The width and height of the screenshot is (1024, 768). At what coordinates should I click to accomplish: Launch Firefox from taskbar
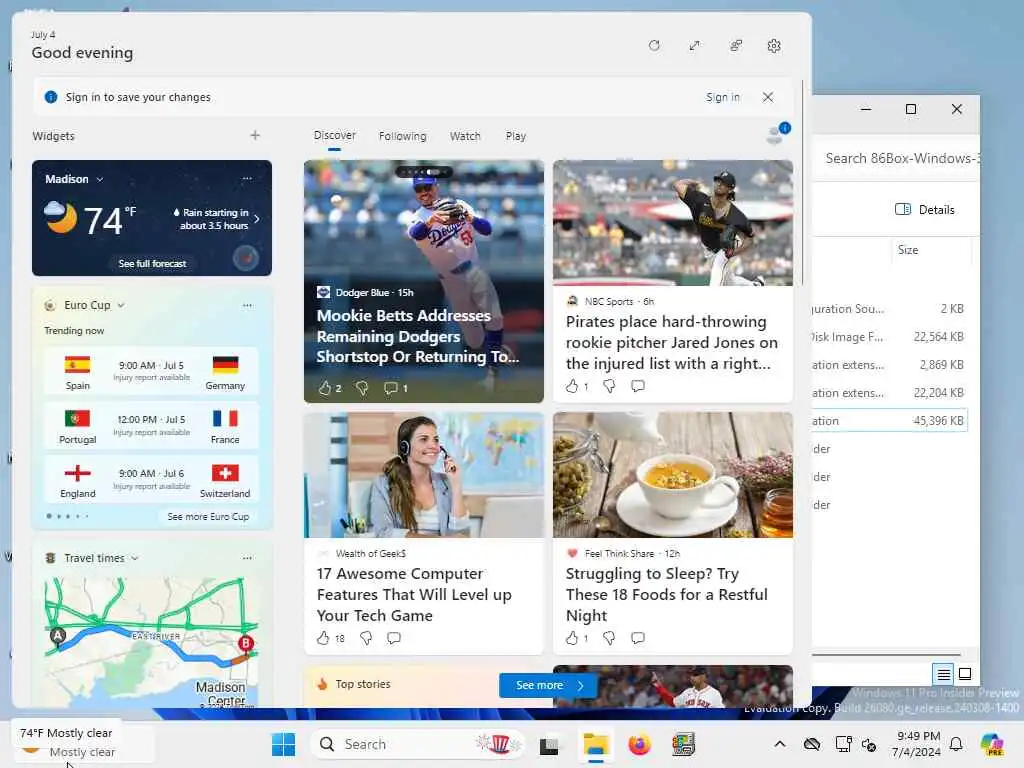click(x=639, y=744)
